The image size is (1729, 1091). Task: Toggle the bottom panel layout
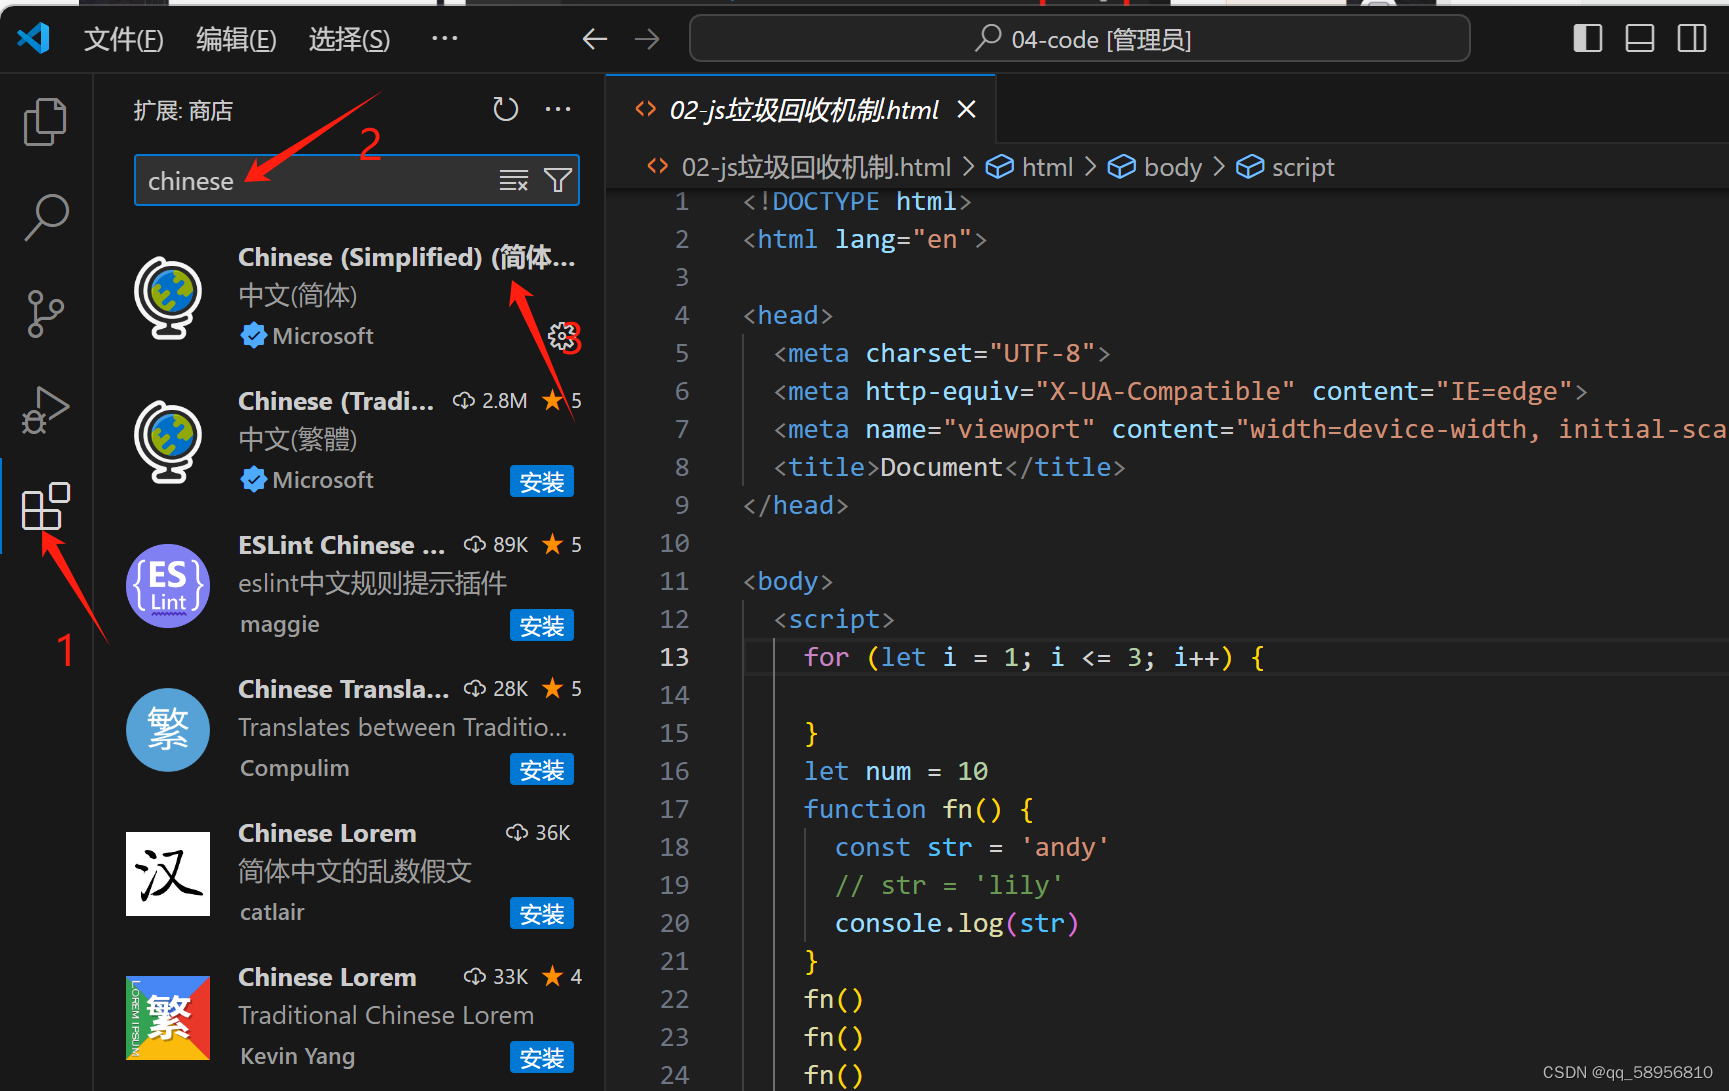[x=1640, y=39]
